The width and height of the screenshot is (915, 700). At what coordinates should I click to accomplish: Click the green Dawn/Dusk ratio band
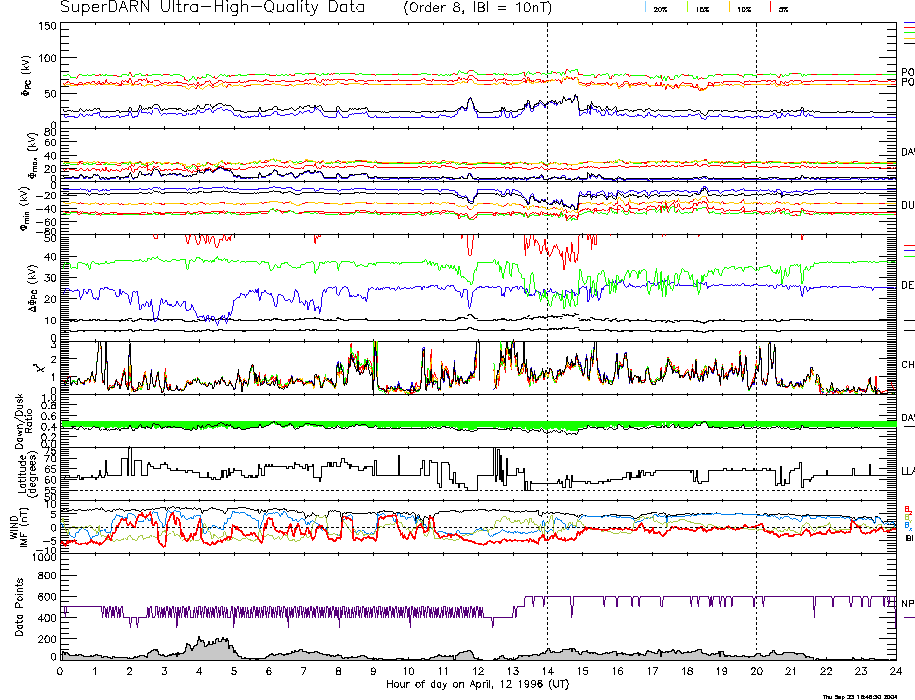coord(478,425)
